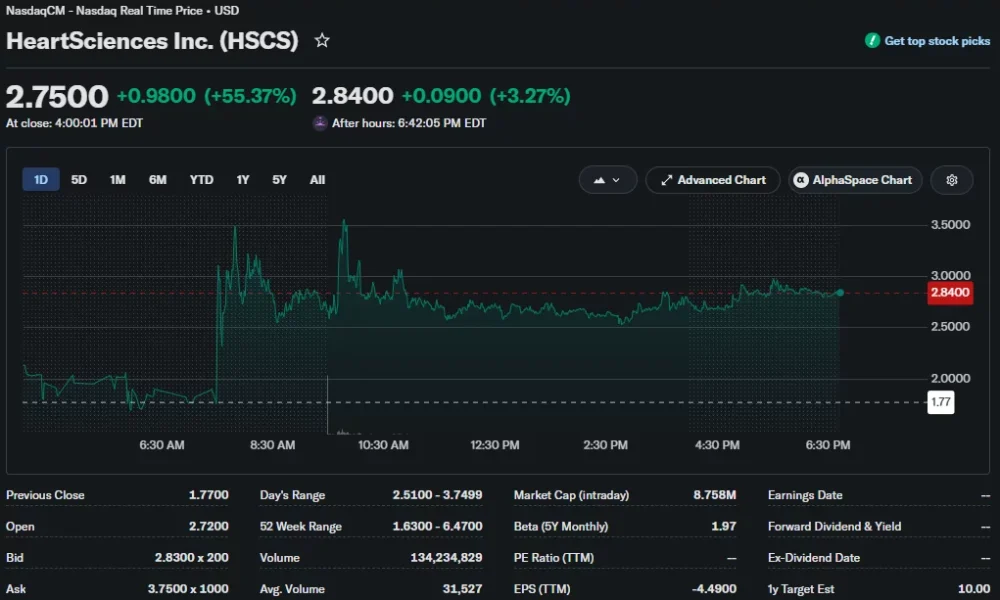Viewport: 1000px width, 600px height.
Task: Click the 2.0000 price axis label
Action: point(950,378)
